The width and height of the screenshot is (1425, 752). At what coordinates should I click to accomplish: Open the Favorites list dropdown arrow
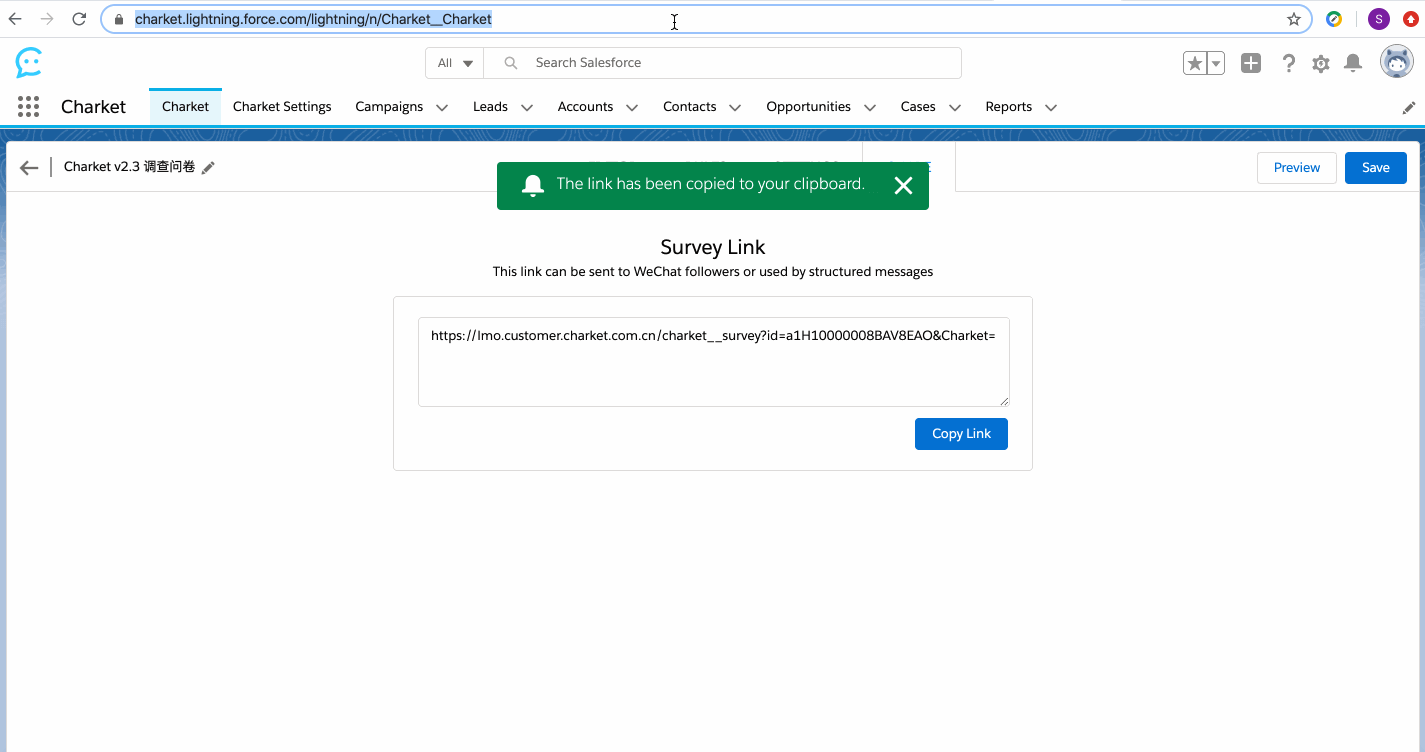(1216, 63)
